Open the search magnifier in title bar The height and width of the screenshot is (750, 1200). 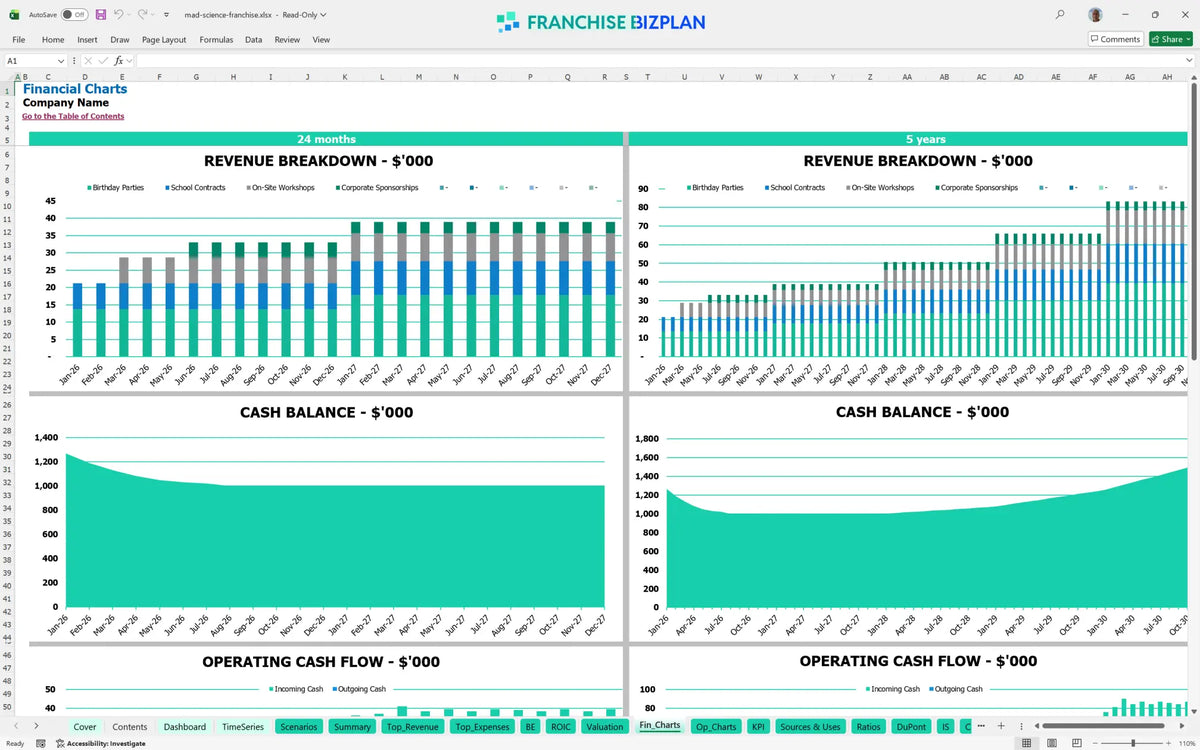(1060, 15)
